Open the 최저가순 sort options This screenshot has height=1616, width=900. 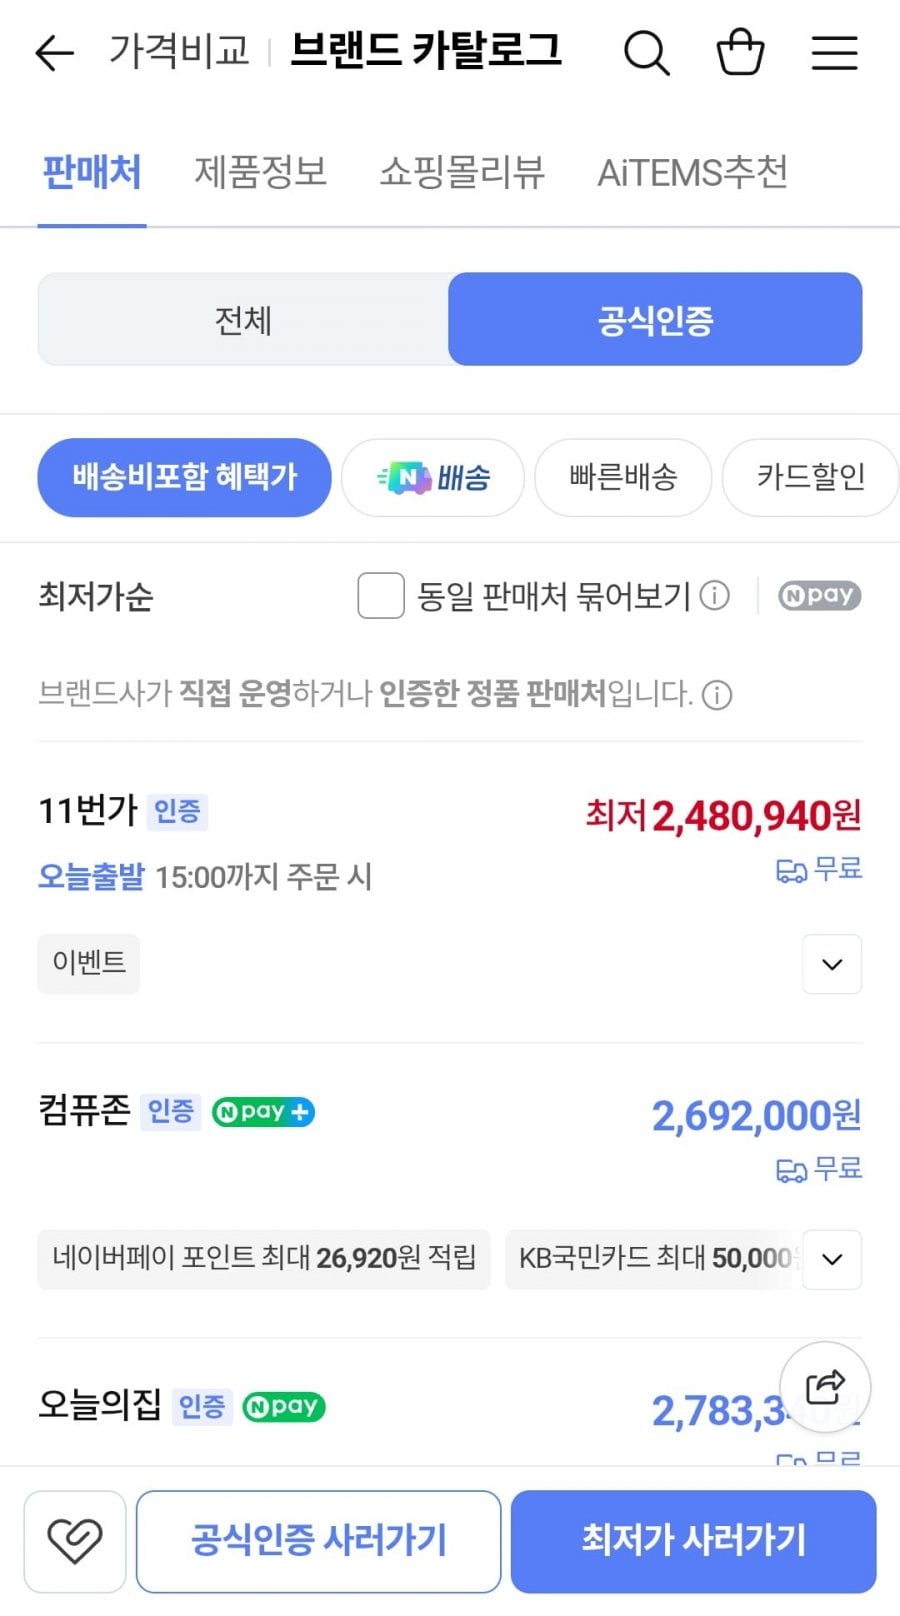[96, 597]
